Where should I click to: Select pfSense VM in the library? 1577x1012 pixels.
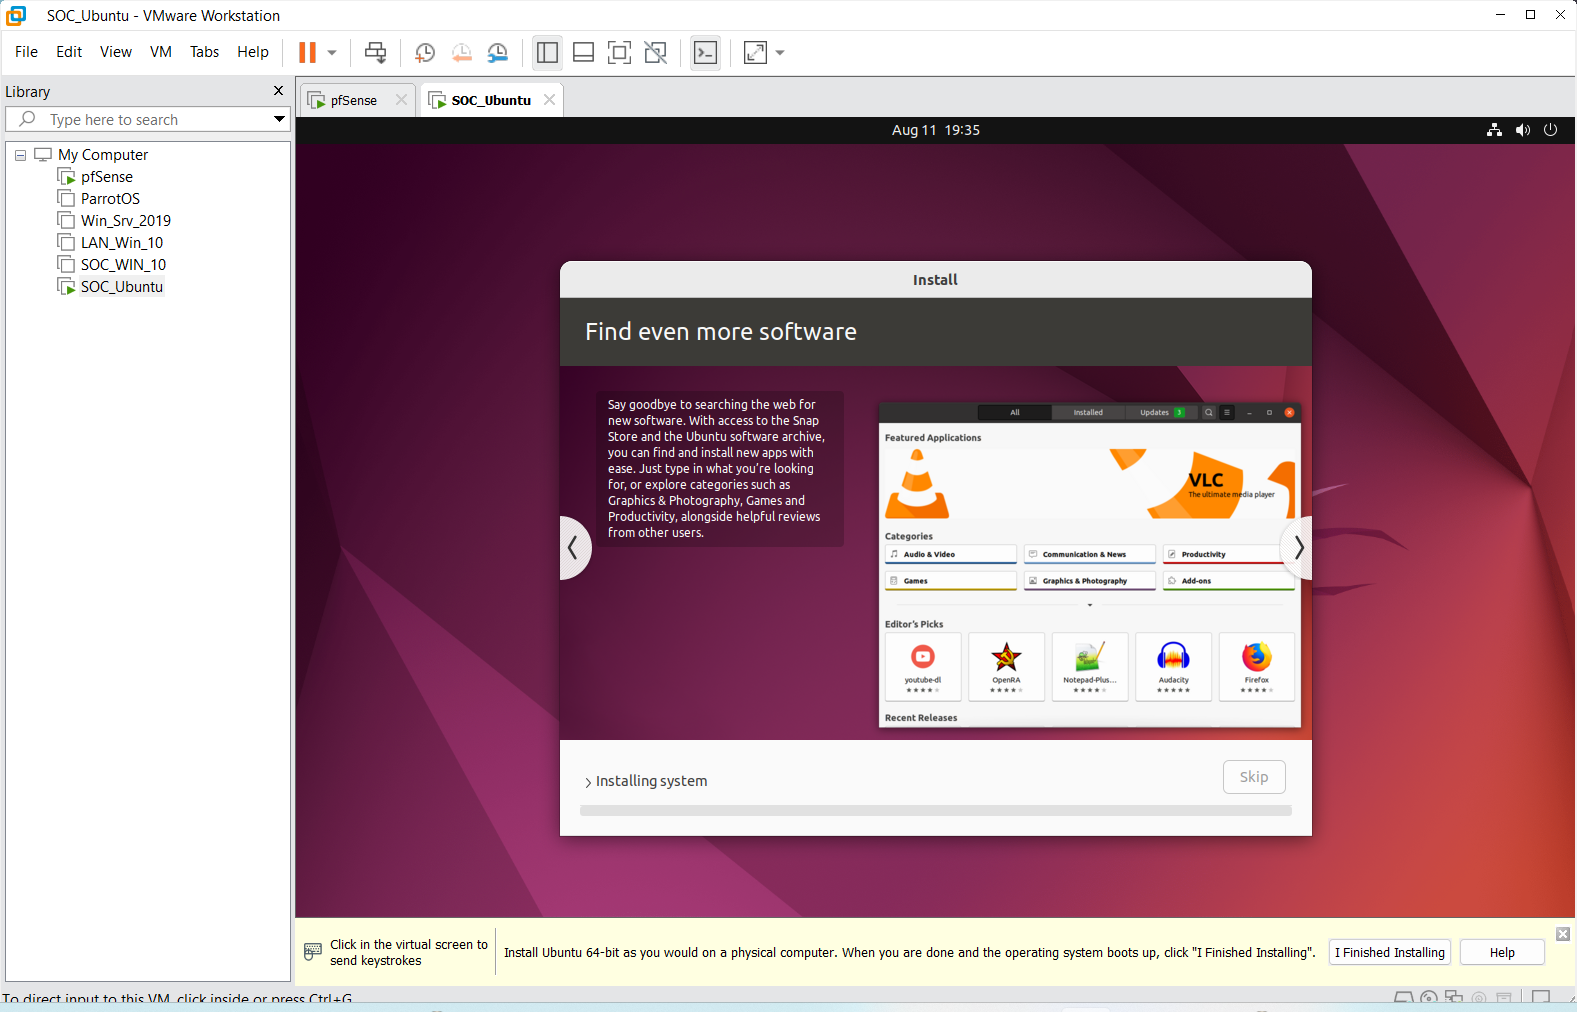click(106, 177)
